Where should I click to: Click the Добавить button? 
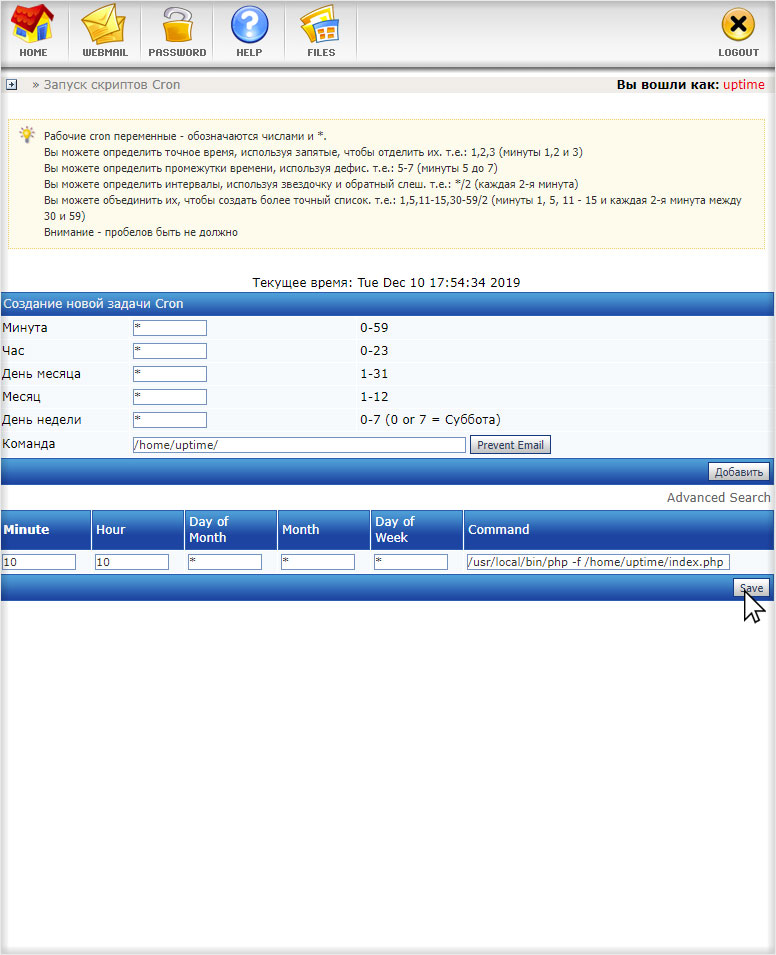point(739,472)
